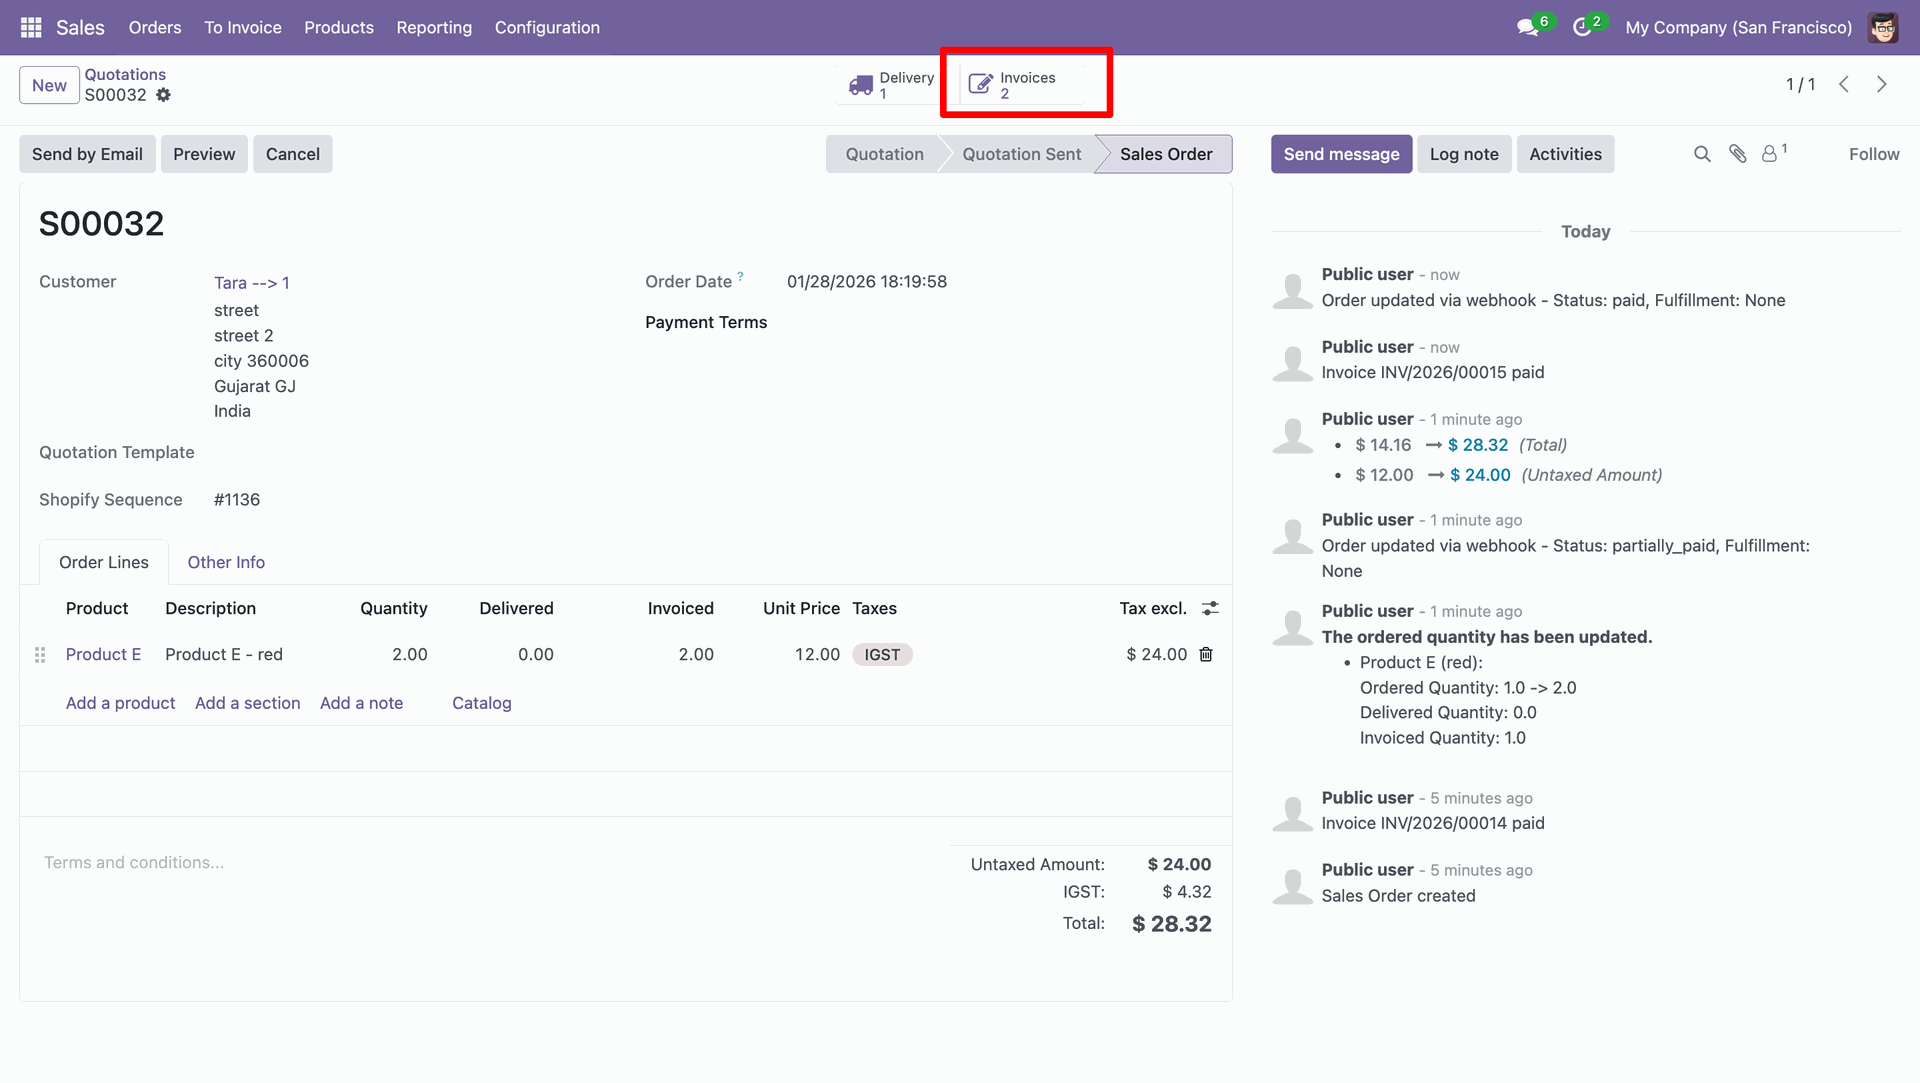Image resolution: width=1920 pixels, height=1083 pixels.
Task: Open customer link Tara --> 1
Action: click(252, 283)
